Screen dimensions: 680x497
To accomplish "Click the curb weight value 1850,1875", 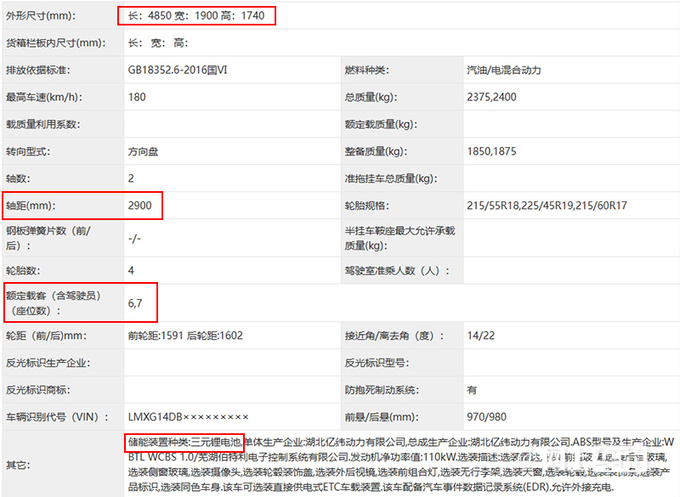I will click(492, 152).
